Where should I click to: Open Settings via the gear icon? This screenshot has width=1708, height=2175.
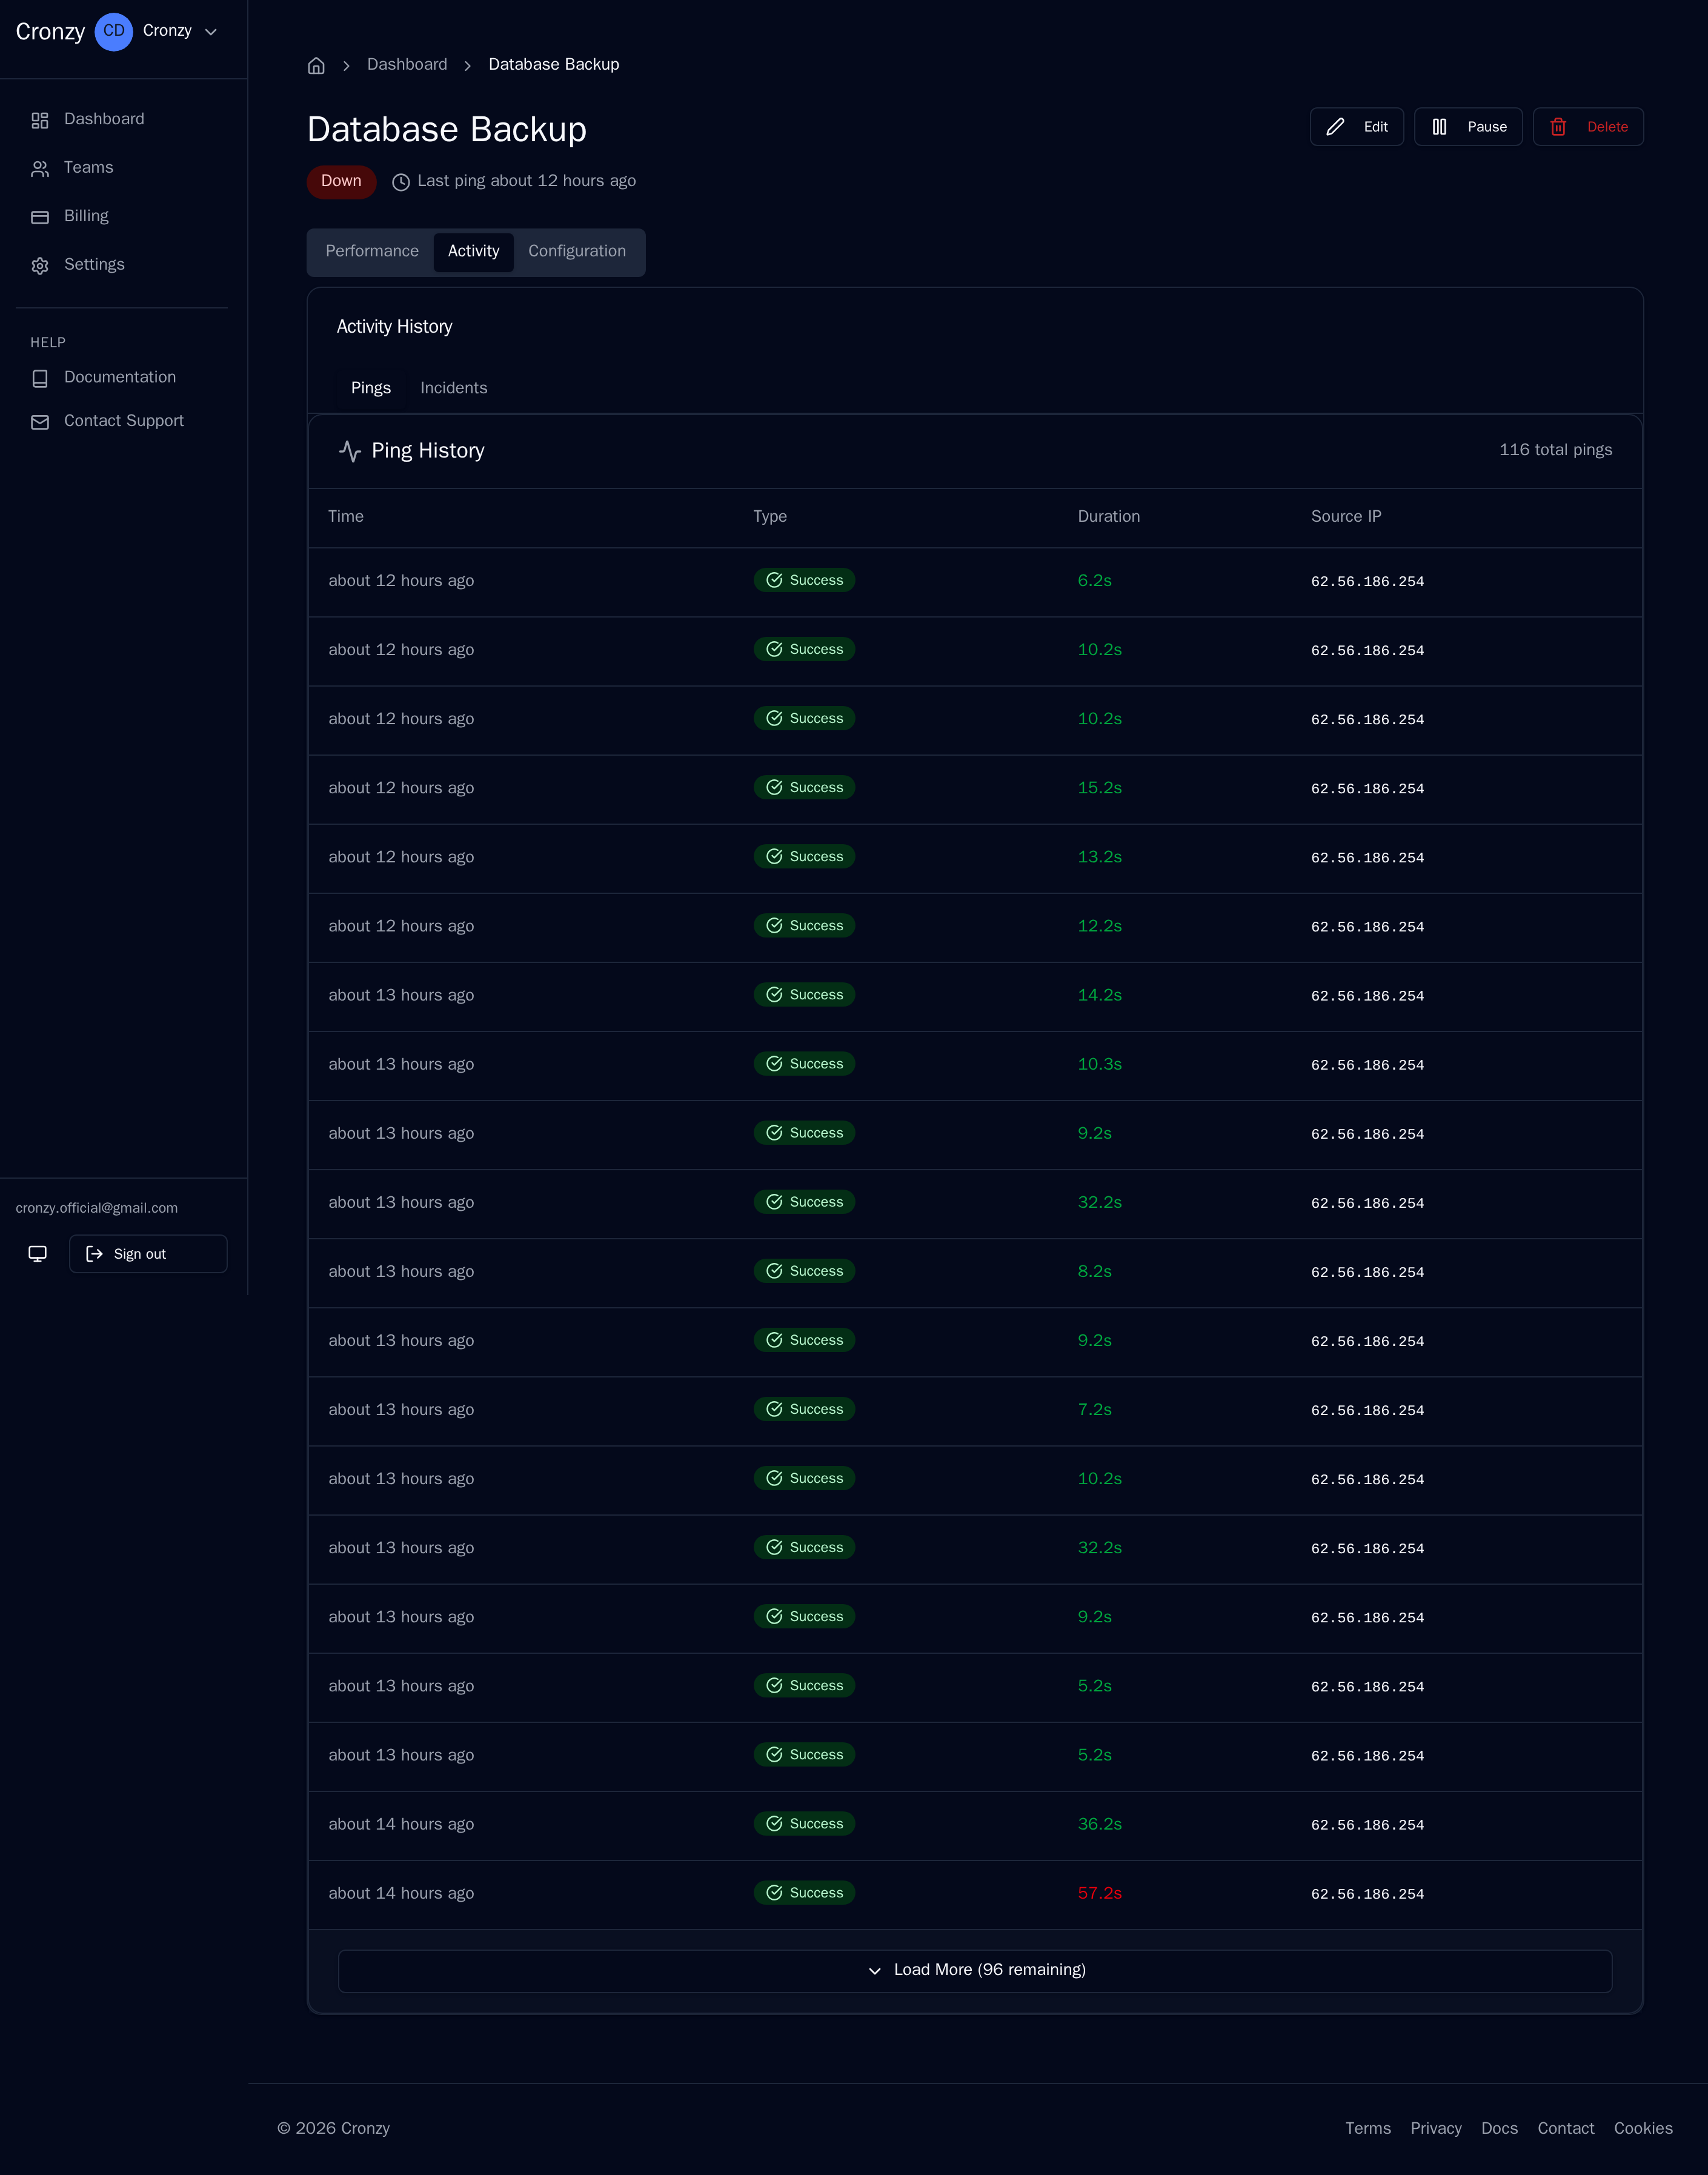click(x=40, y=265)
